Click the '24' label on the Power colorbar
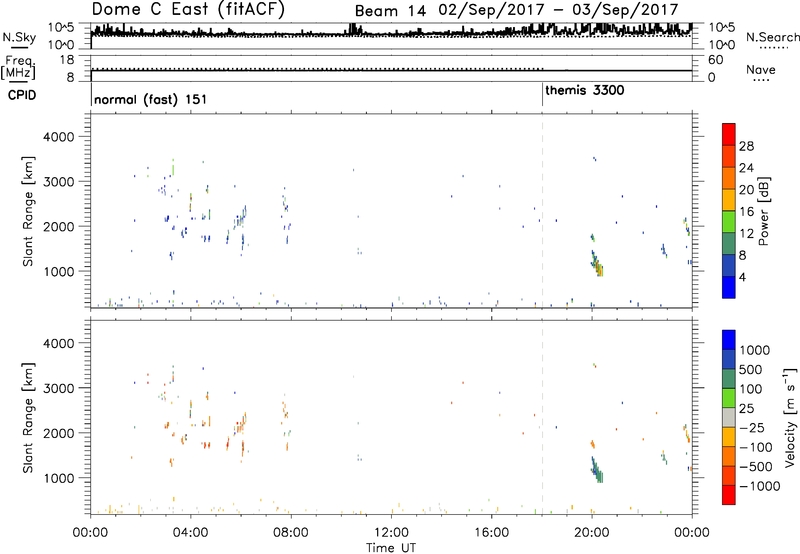 (x=746, y=168)
